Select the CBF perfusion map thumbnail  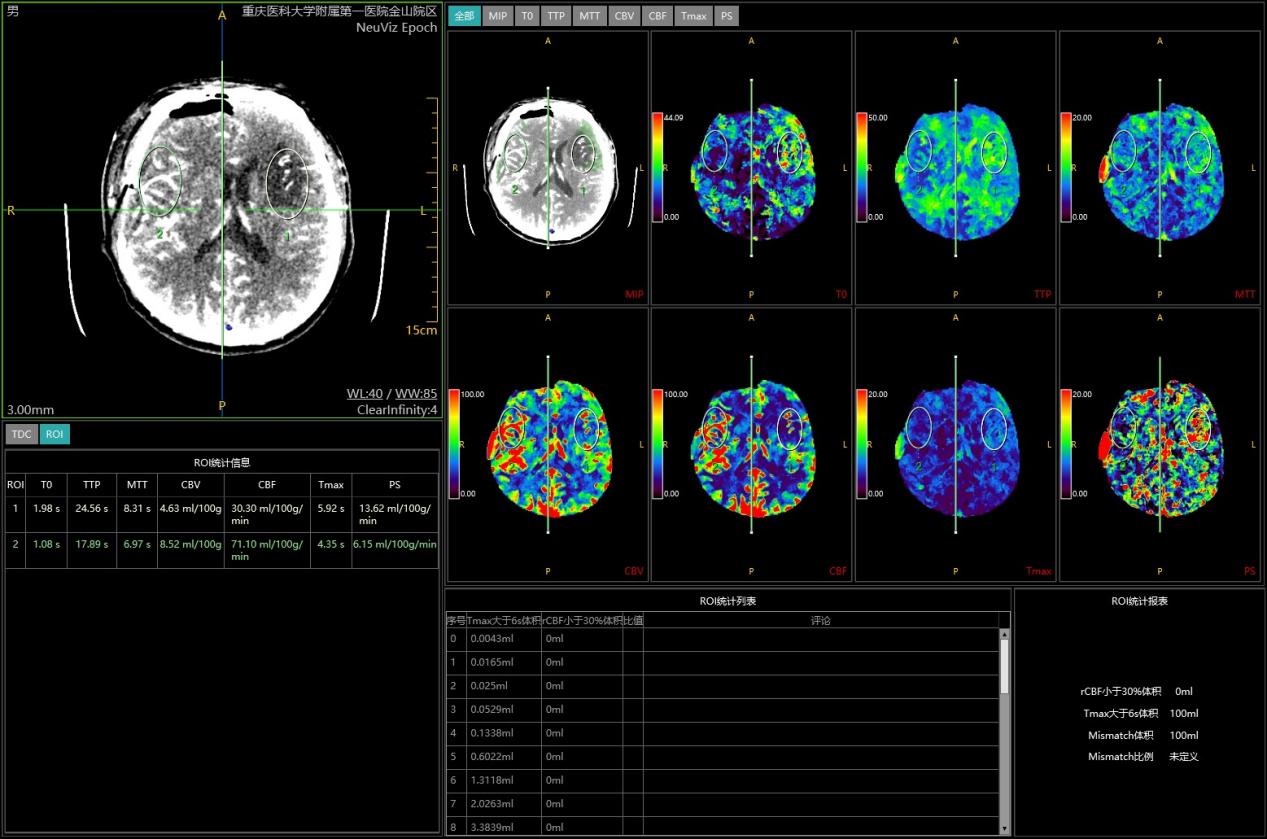click(751, 444)
